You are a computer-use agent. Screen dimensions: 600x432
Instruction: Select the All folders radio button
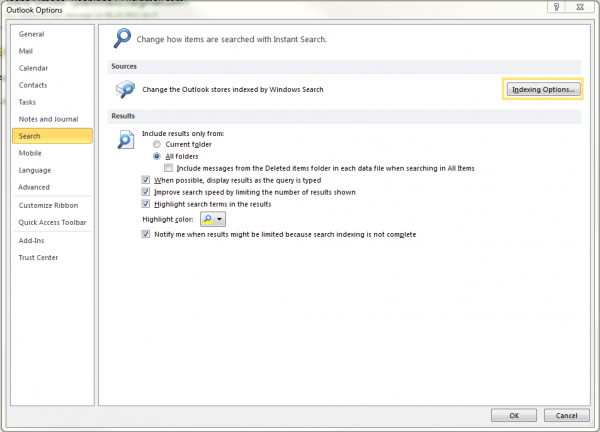pyautogui.click(x=157, y=156)
